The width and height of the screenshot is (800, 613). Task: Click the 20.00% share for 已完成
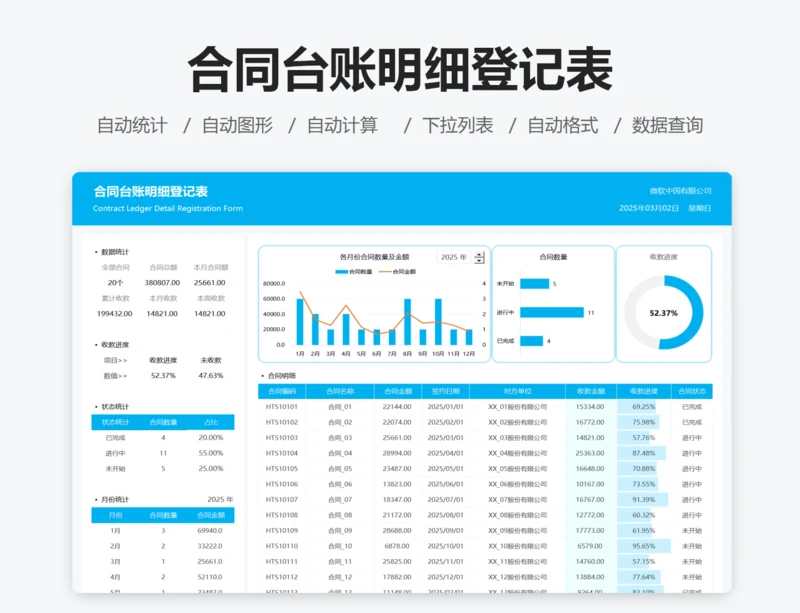click(x=211, y=438)
